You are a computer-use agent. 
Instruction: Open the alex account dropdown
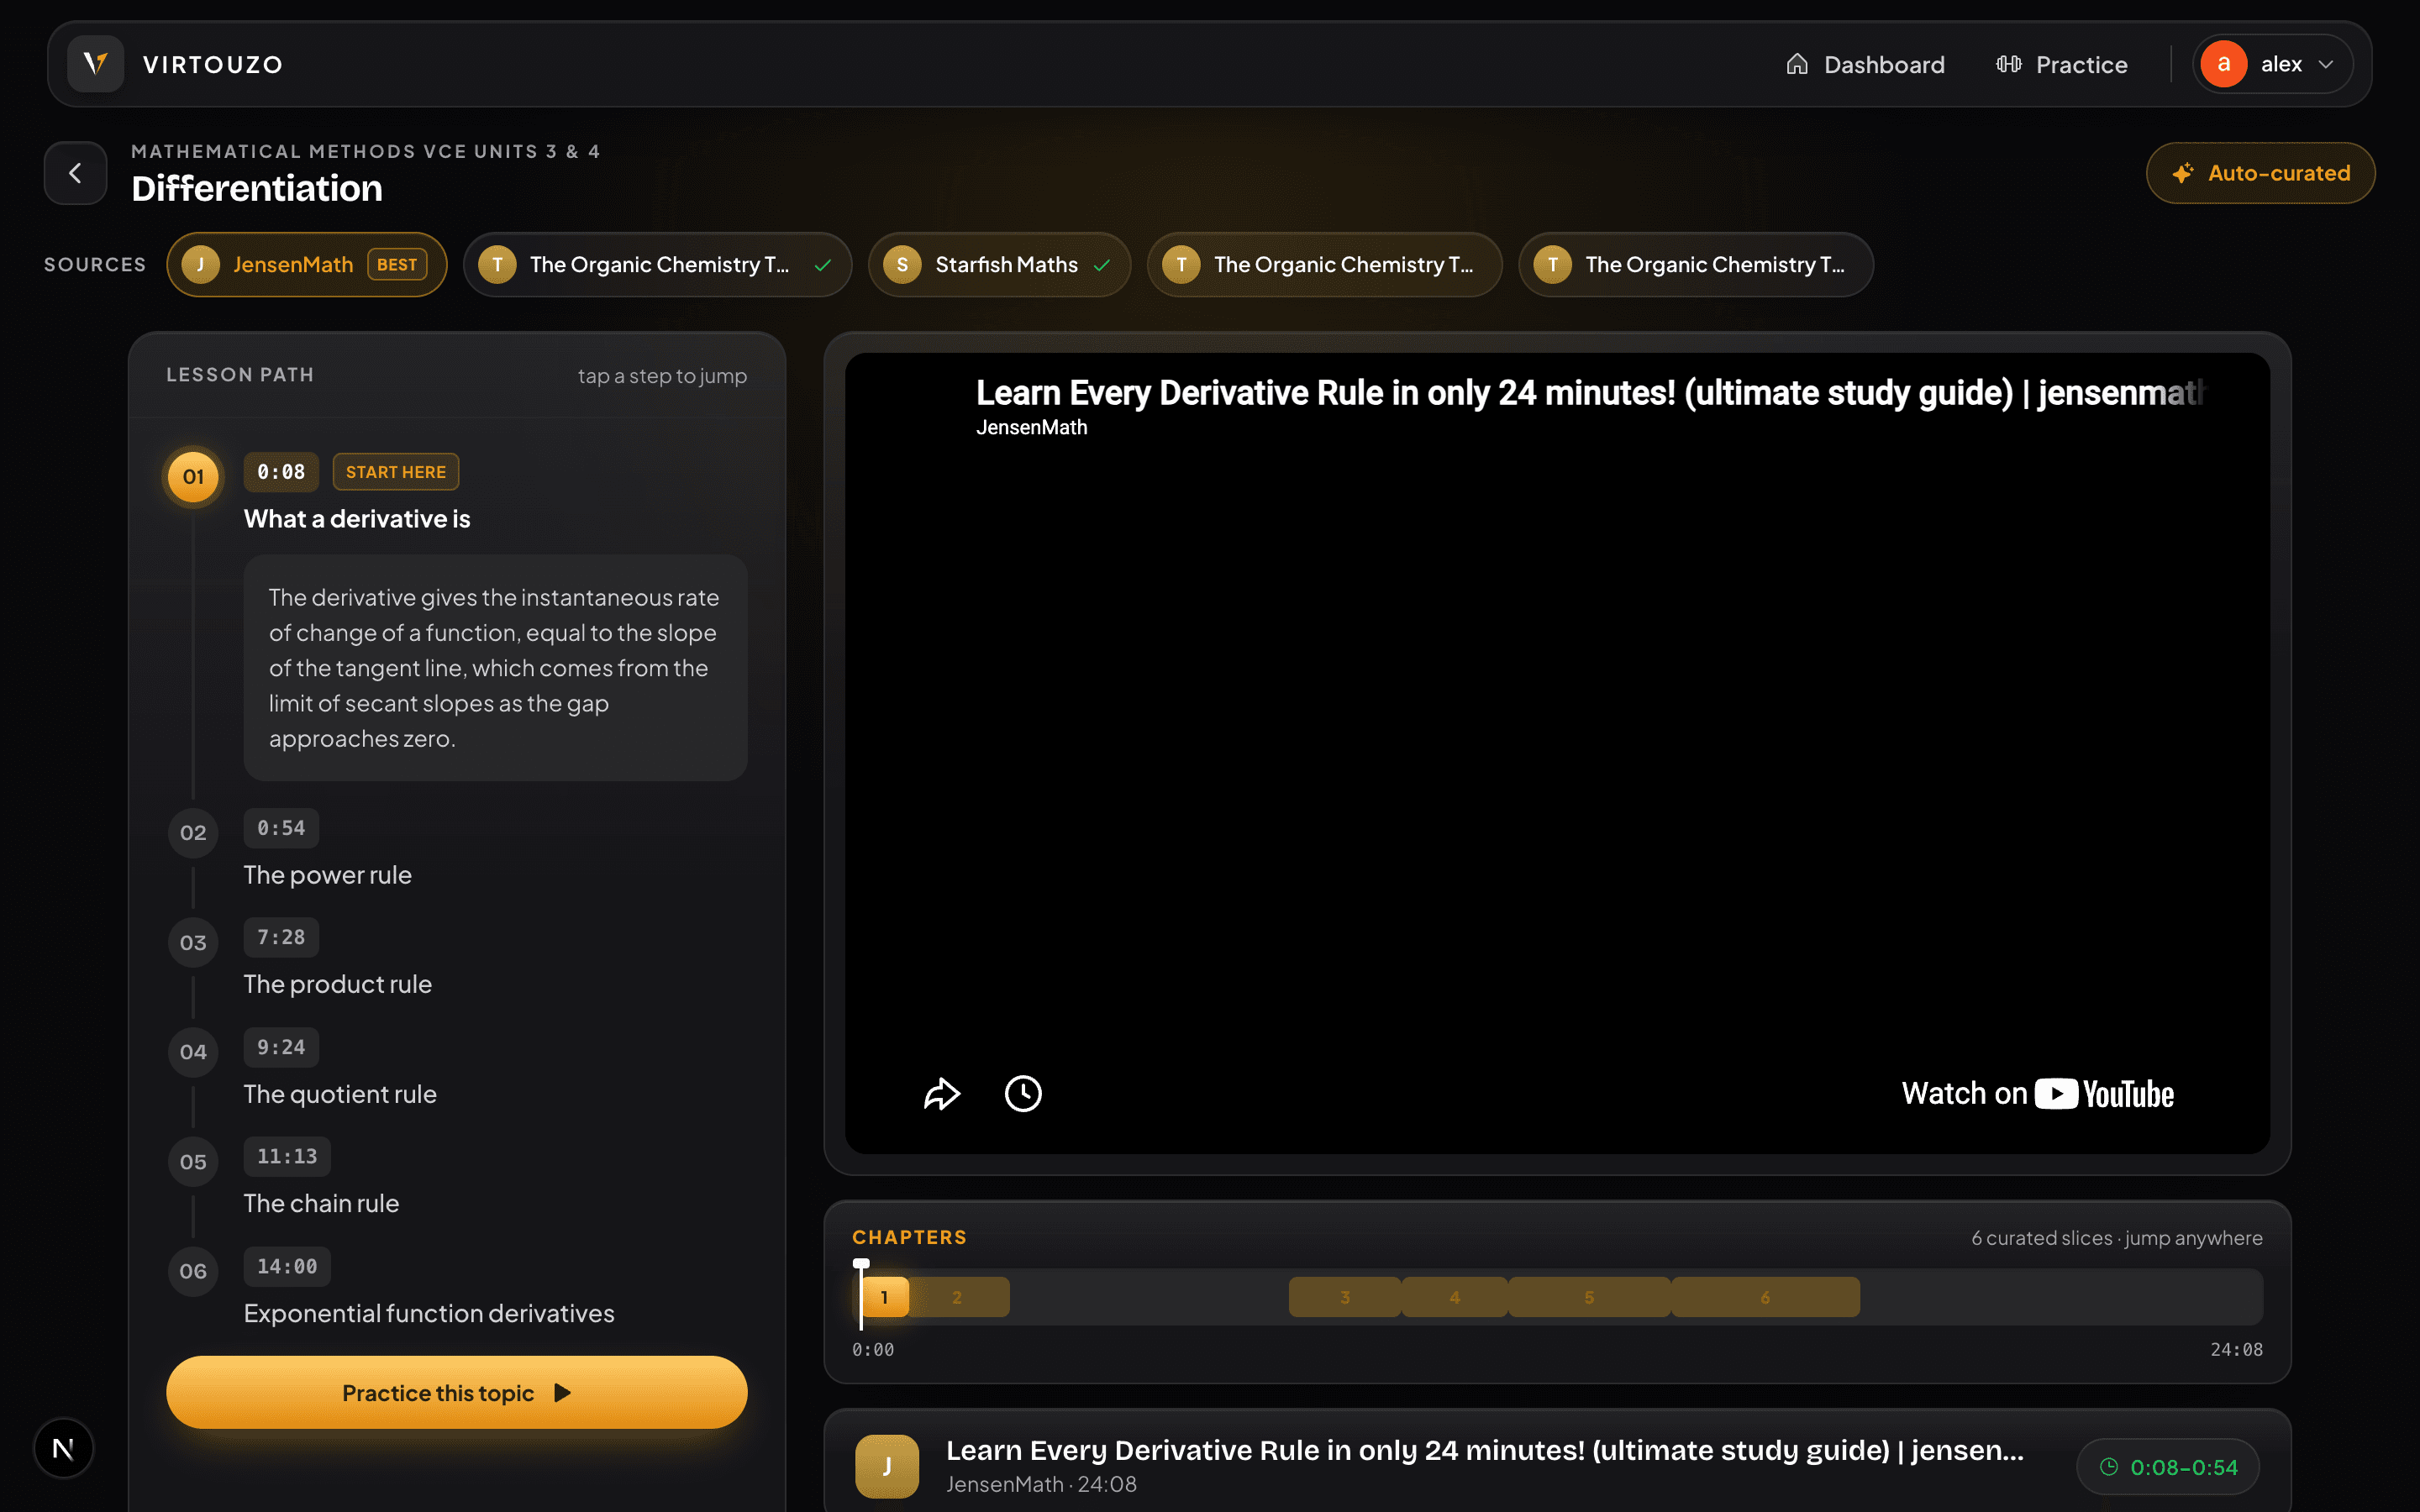coord(2272,64)
